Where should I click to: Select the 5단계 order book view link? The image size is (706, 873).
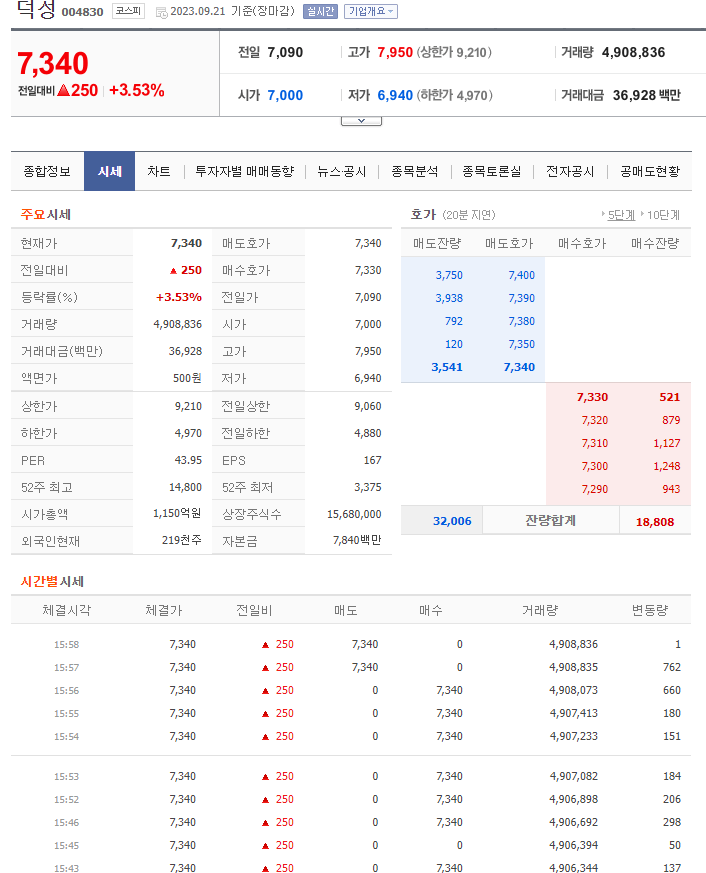click(x=621, y=215)
